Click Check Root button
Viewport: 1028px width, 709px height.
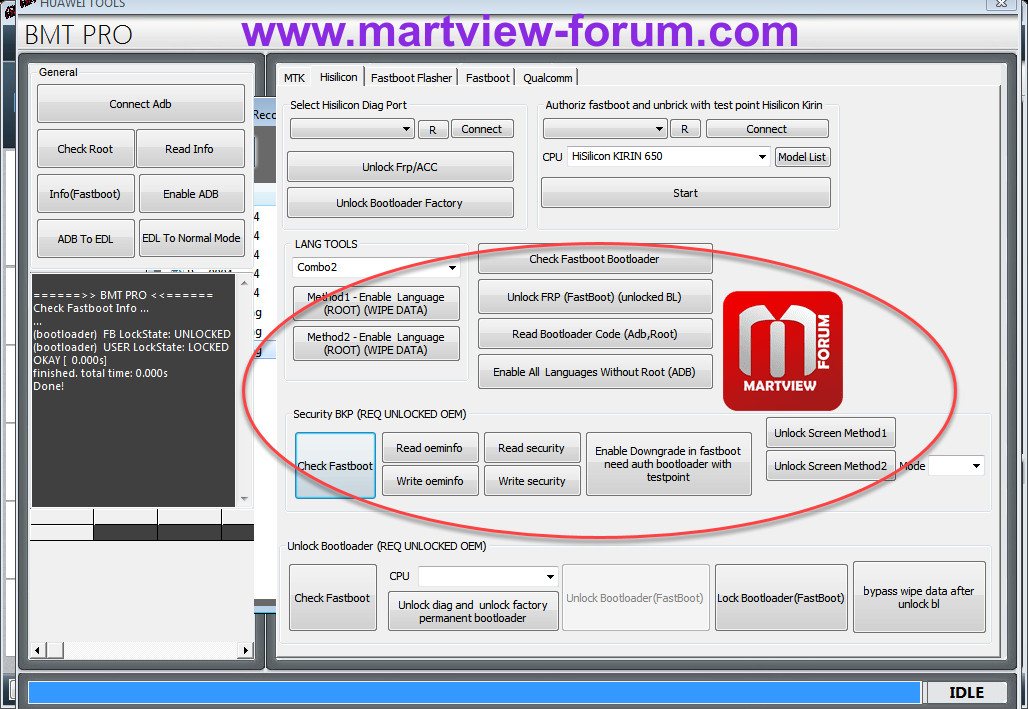(85, 149)
